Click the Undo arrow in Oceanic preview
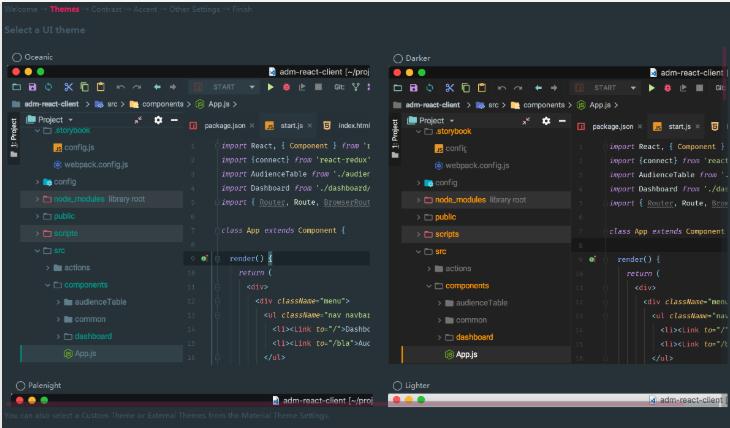Viewport: 730px width, 428px height. click(121, 87)
